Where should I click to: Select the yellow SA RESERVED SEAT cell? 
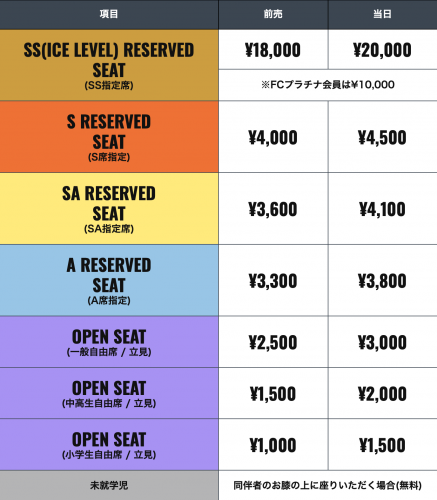[109, 208]
